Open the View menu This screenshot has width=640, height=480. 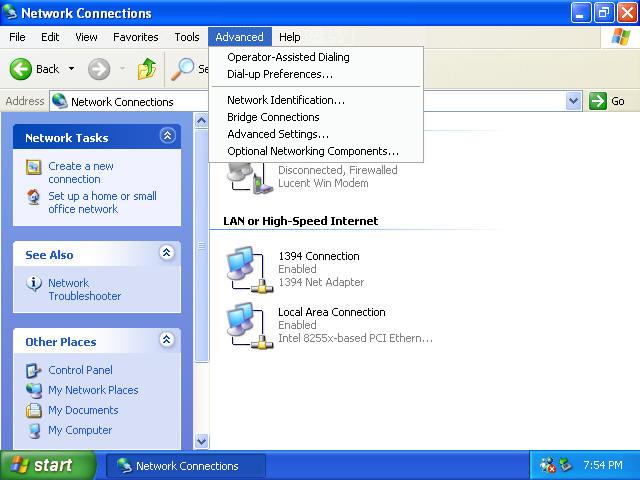click(x=86, y=37)
